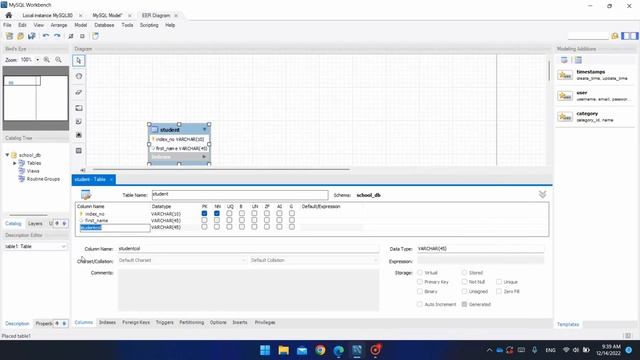Select the new layer tool
Screen dimensions: 640x360
point(79,108)
